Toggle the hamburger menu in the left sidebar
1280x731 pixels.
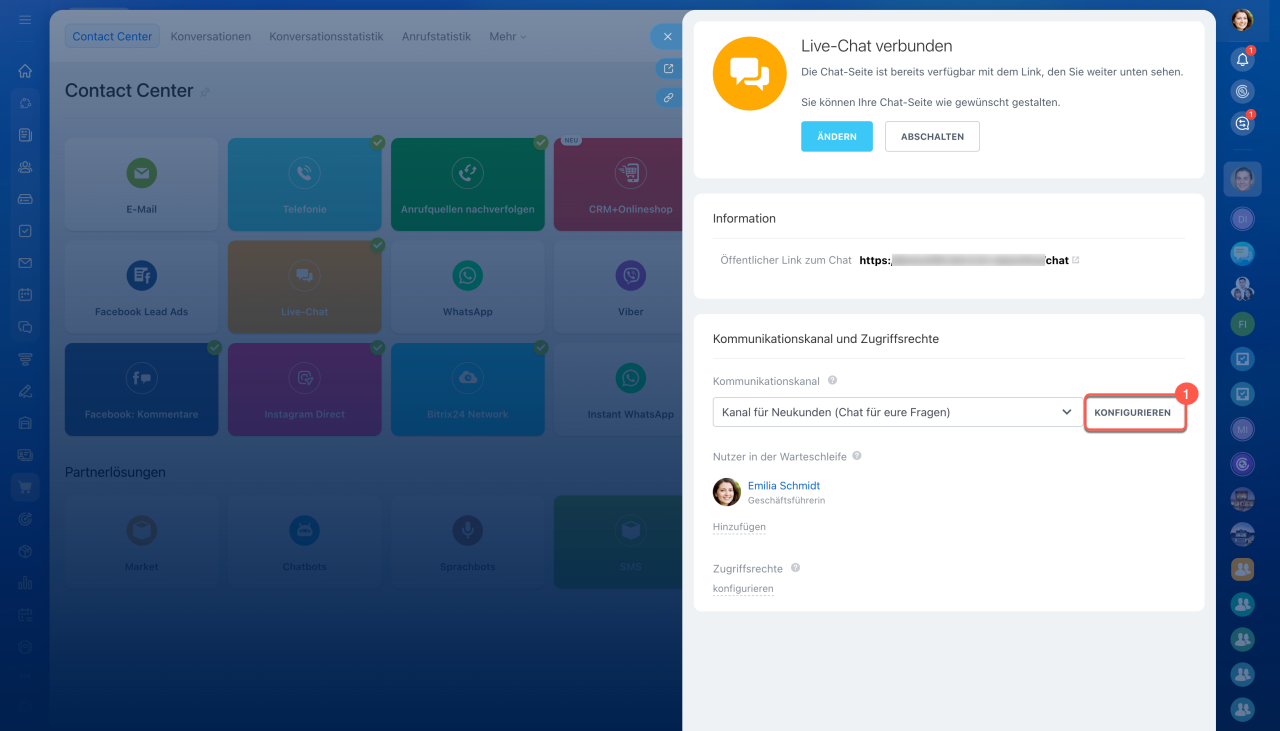tap(25, 20)
